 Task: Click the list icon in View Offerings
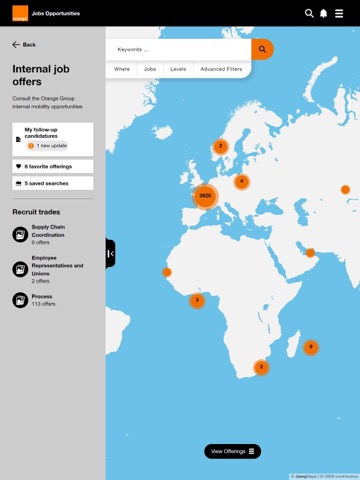pos(252,451)
